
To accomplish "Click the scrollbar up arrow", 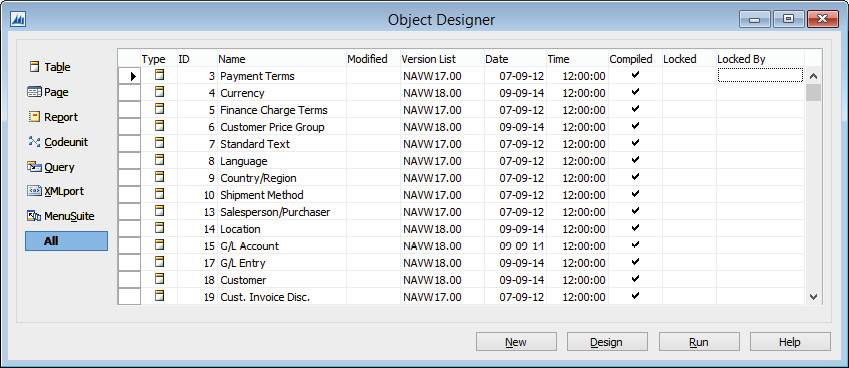I will tap(813, 76).
